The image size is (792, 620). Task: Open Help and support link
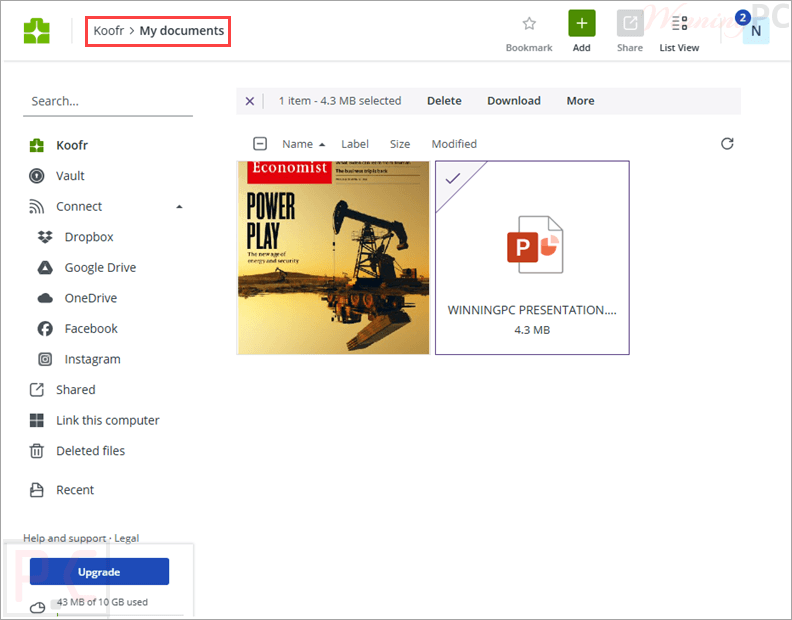pyautogui.click(x=65, y=538)
